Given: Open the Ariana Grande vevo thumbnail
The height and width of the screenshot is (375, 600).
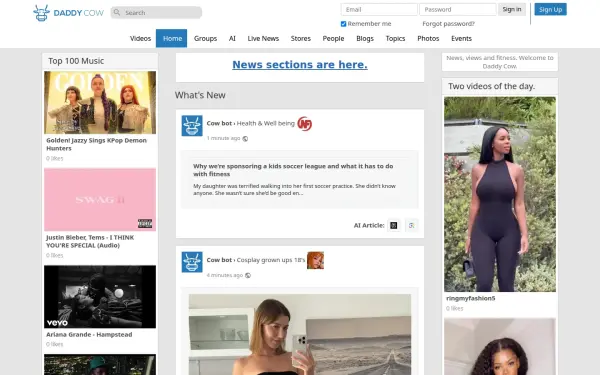Looking at the screenshot, I should pyautogui.click(x=100, y=297).
